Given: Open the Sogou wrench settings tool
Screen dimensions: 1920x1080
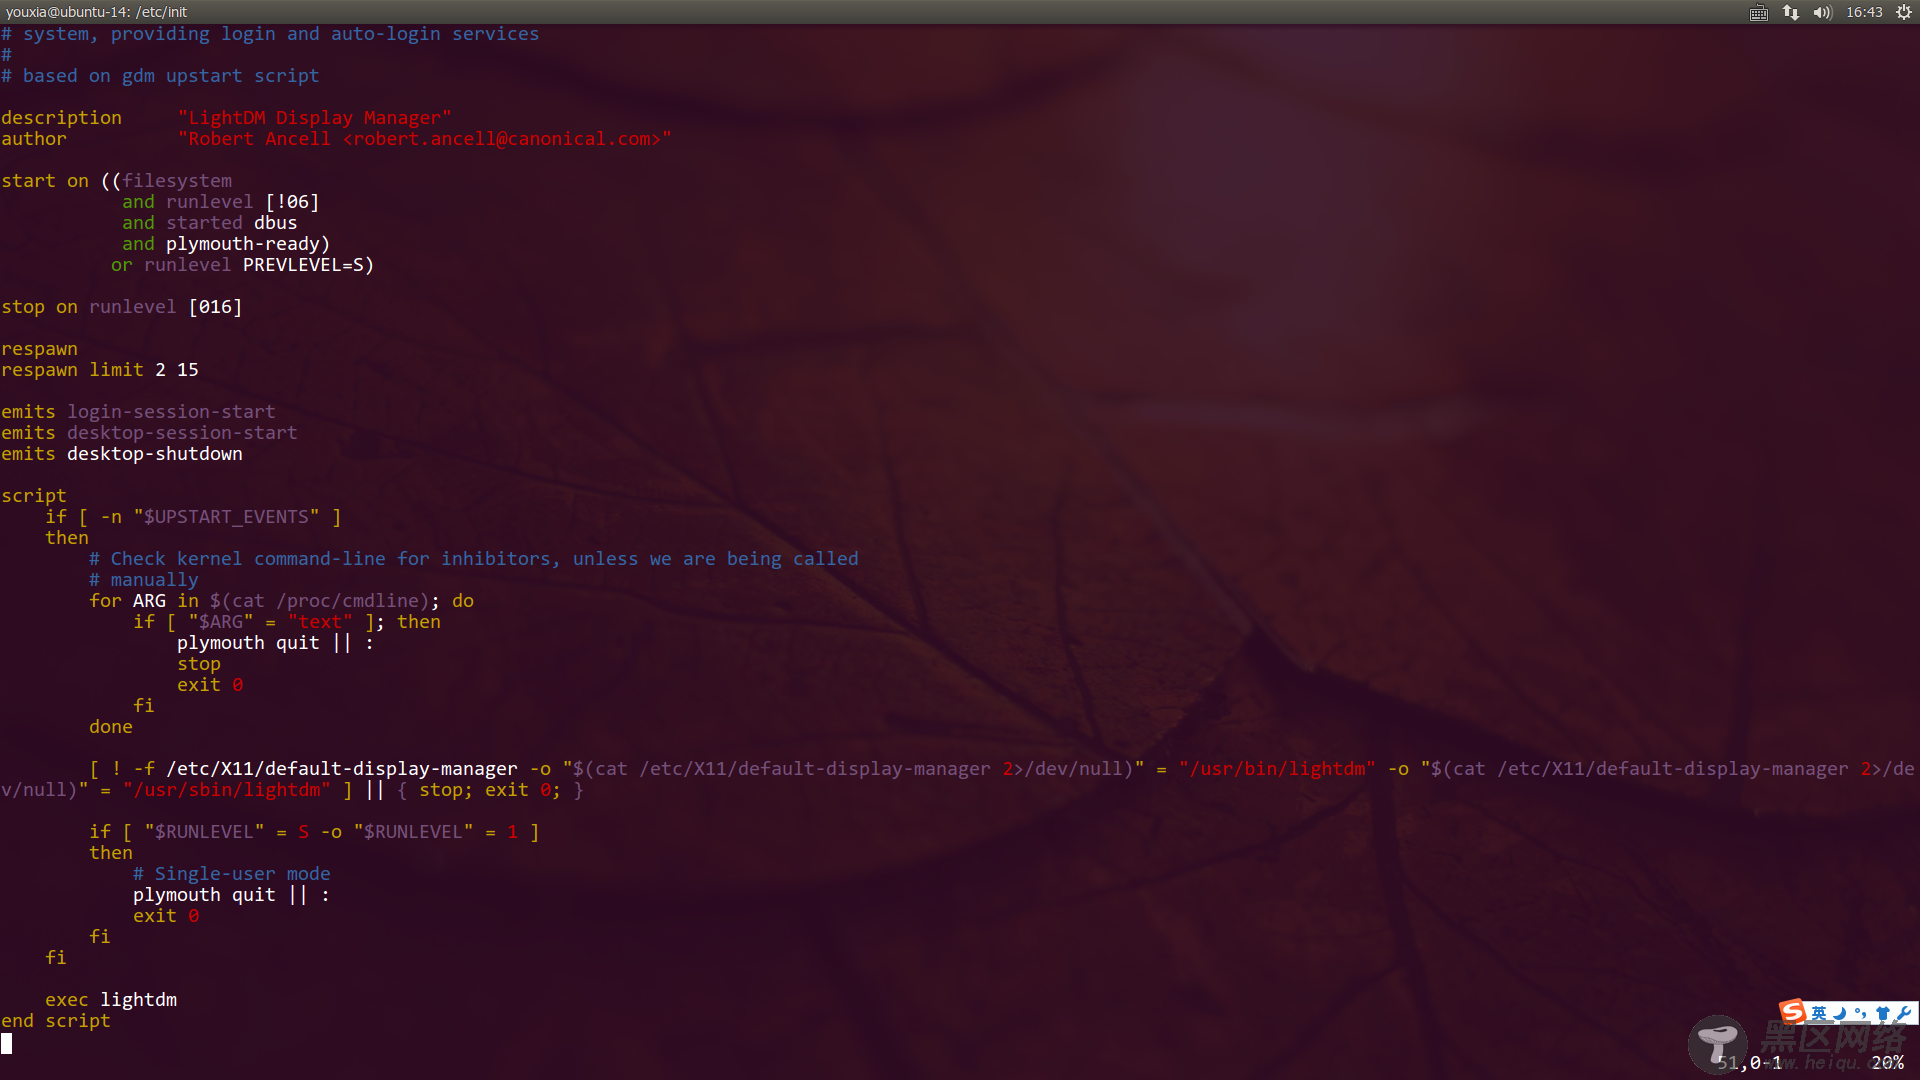Looking at the screenshot, I should coord(1904,1013).
